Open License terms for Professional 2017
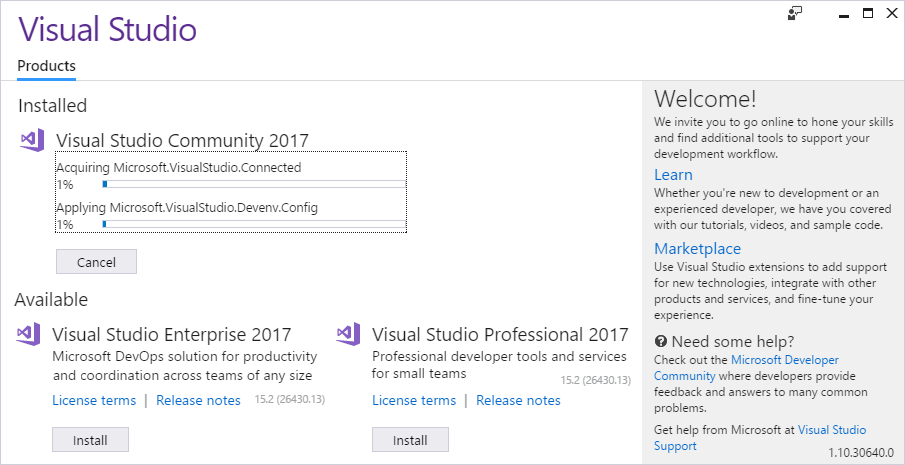The height and width of the screenshot is (465, 905). tap(414, 400)
